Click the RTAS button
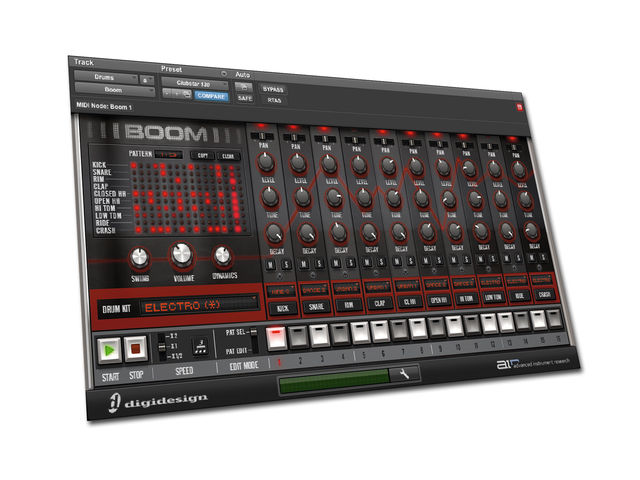The width and height of the screenshot is (640, 480). coord(274,100)
